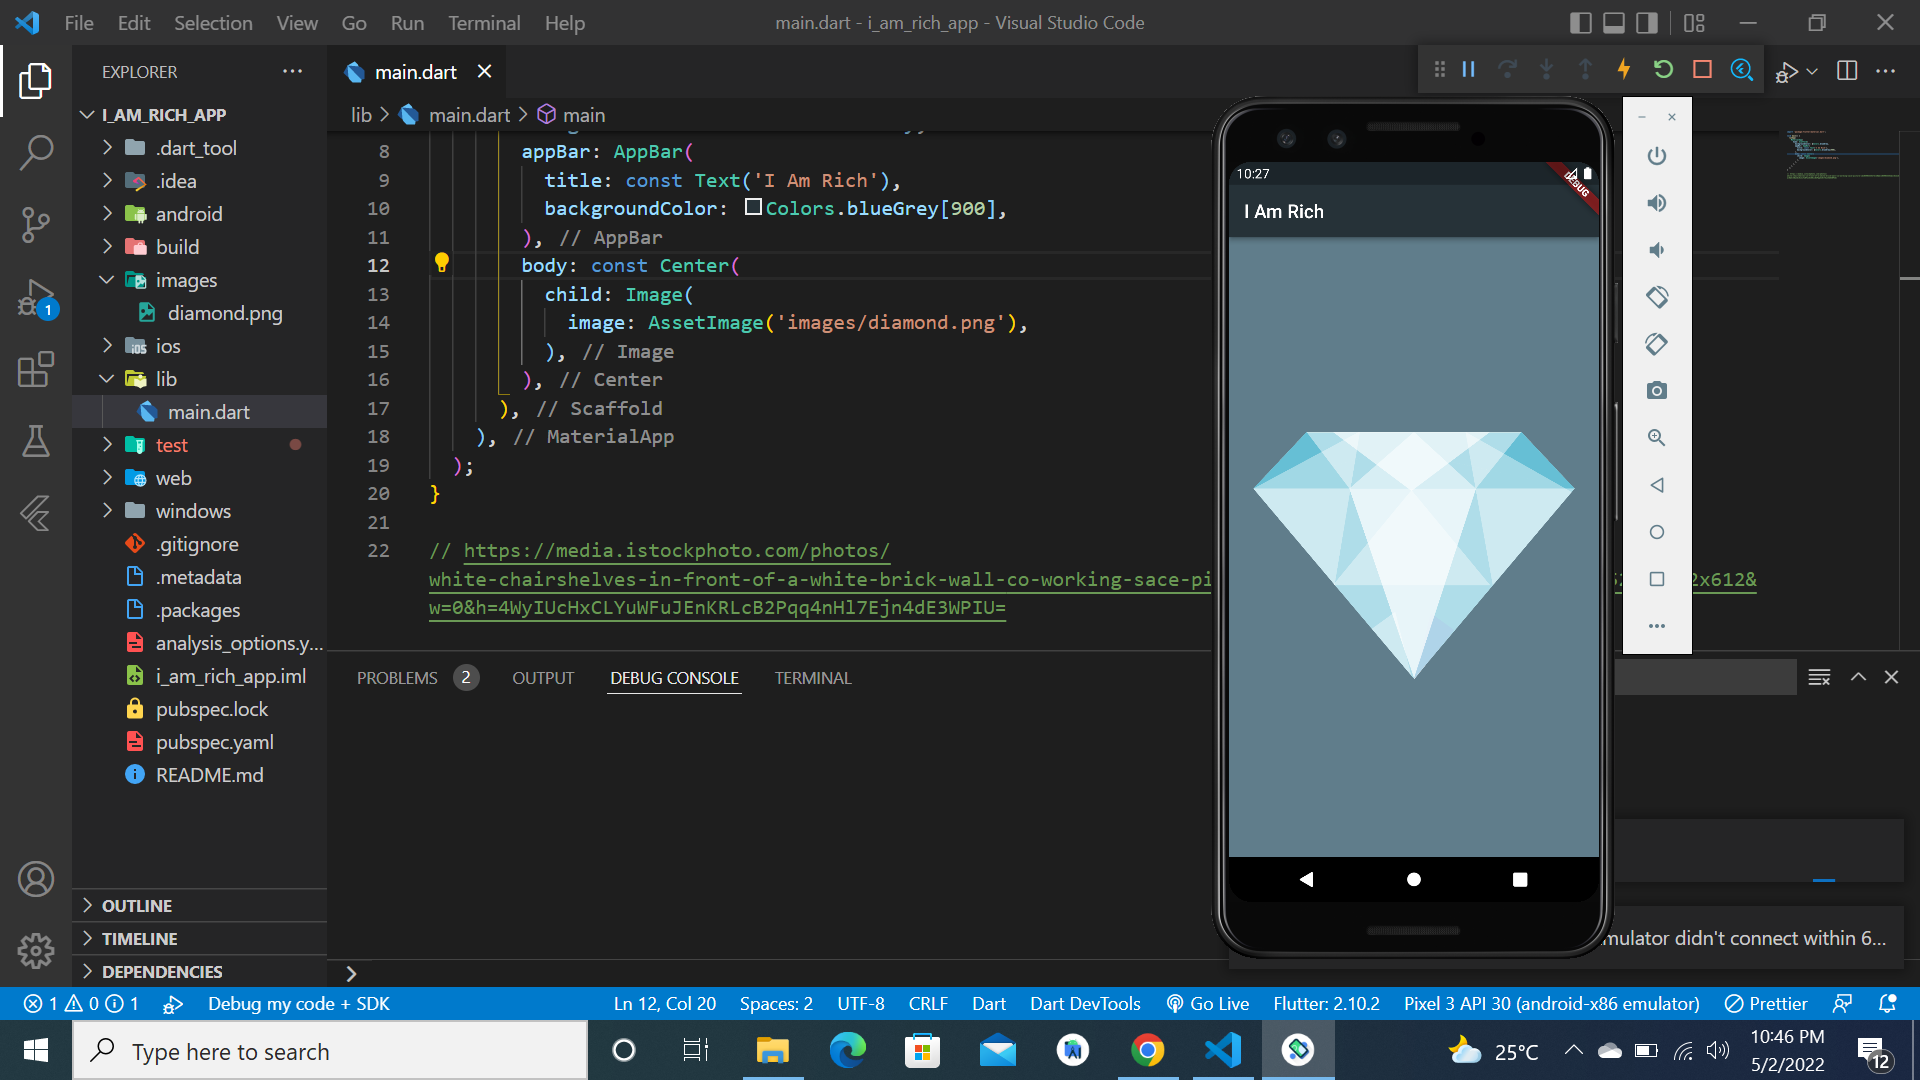
Task: Click Go Live in the status bar
Action: 1207,1003
